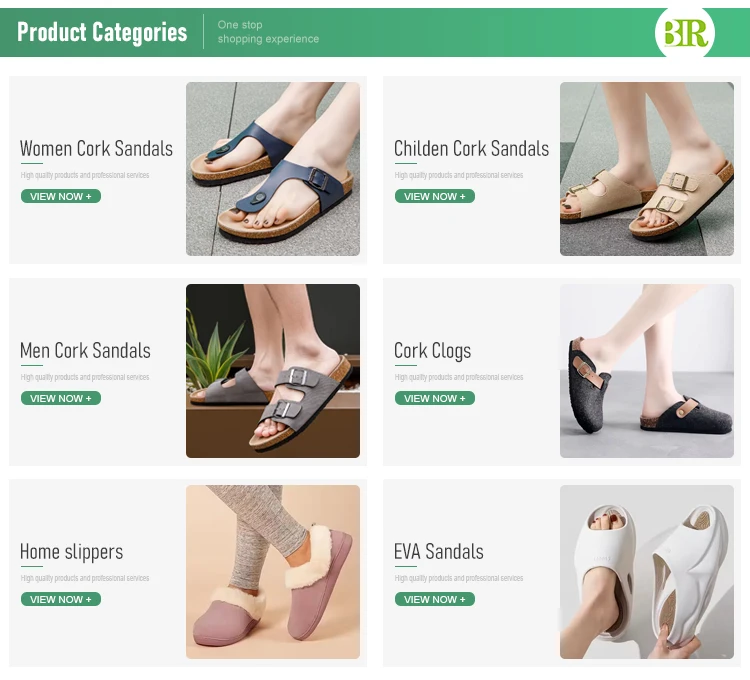Select the beige two-strap sandals photo
The width and height of the screenshot is (750, 680).
click(x=647, y=169)
